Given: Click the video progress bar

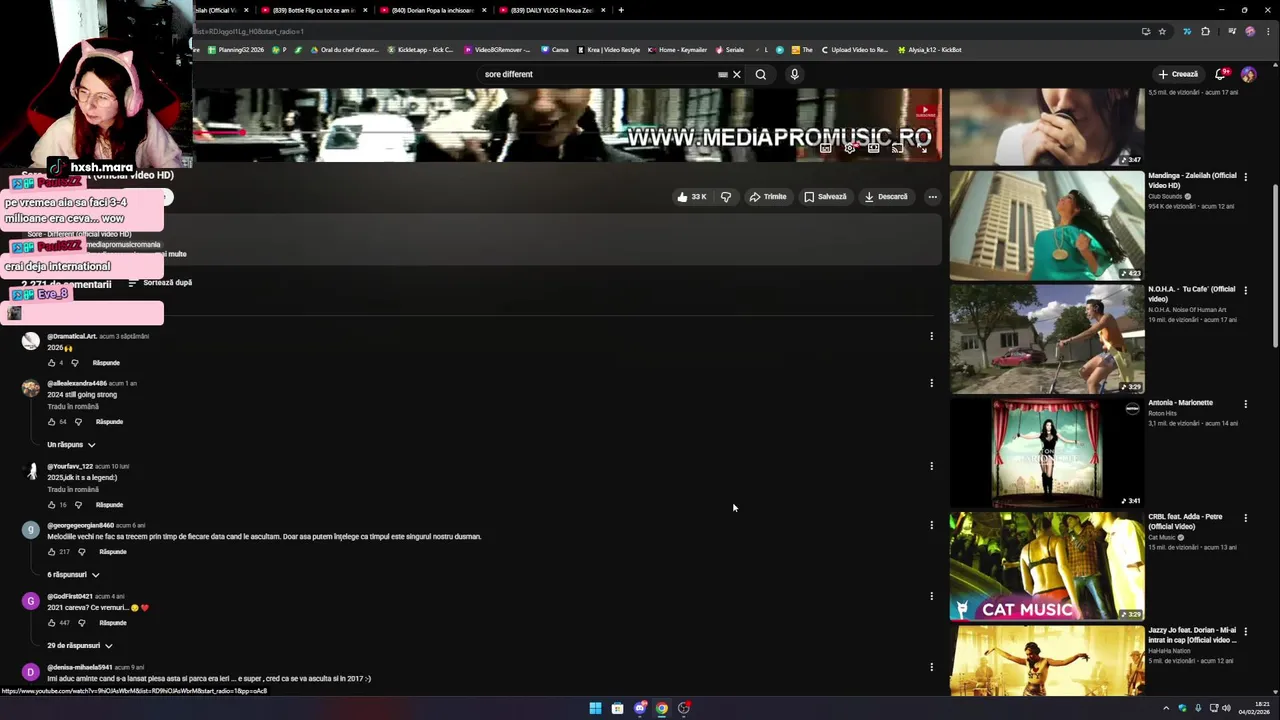Looking at the screenshot, I should 567,131.
